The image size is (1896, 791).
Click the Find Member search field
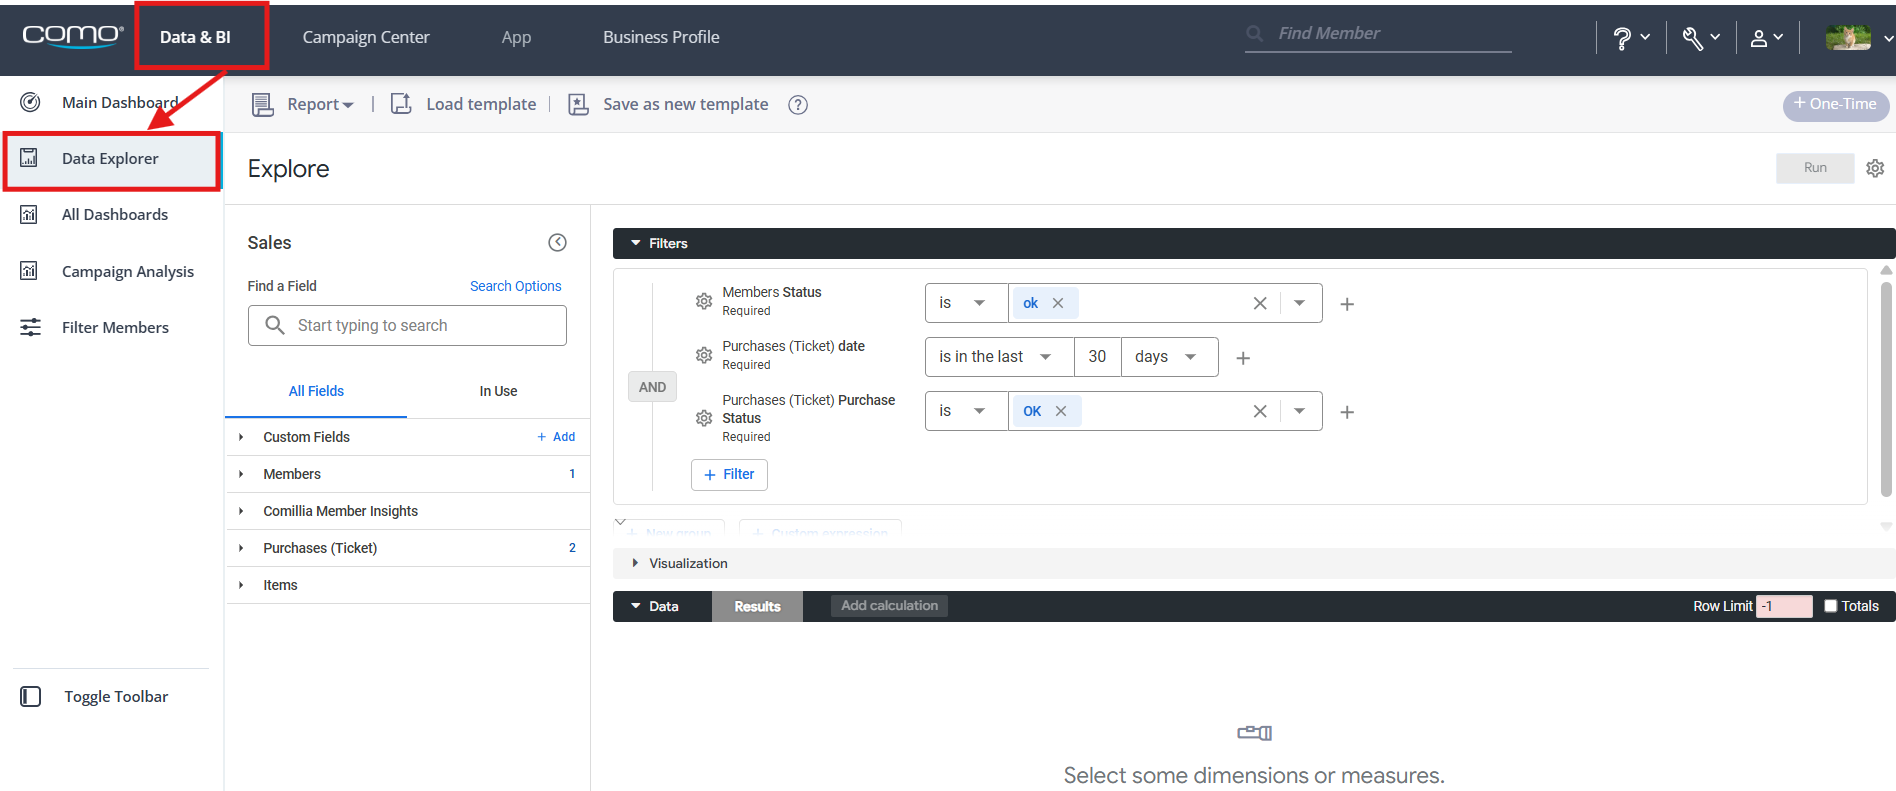pyautogui.click(x=1378, y=34)
